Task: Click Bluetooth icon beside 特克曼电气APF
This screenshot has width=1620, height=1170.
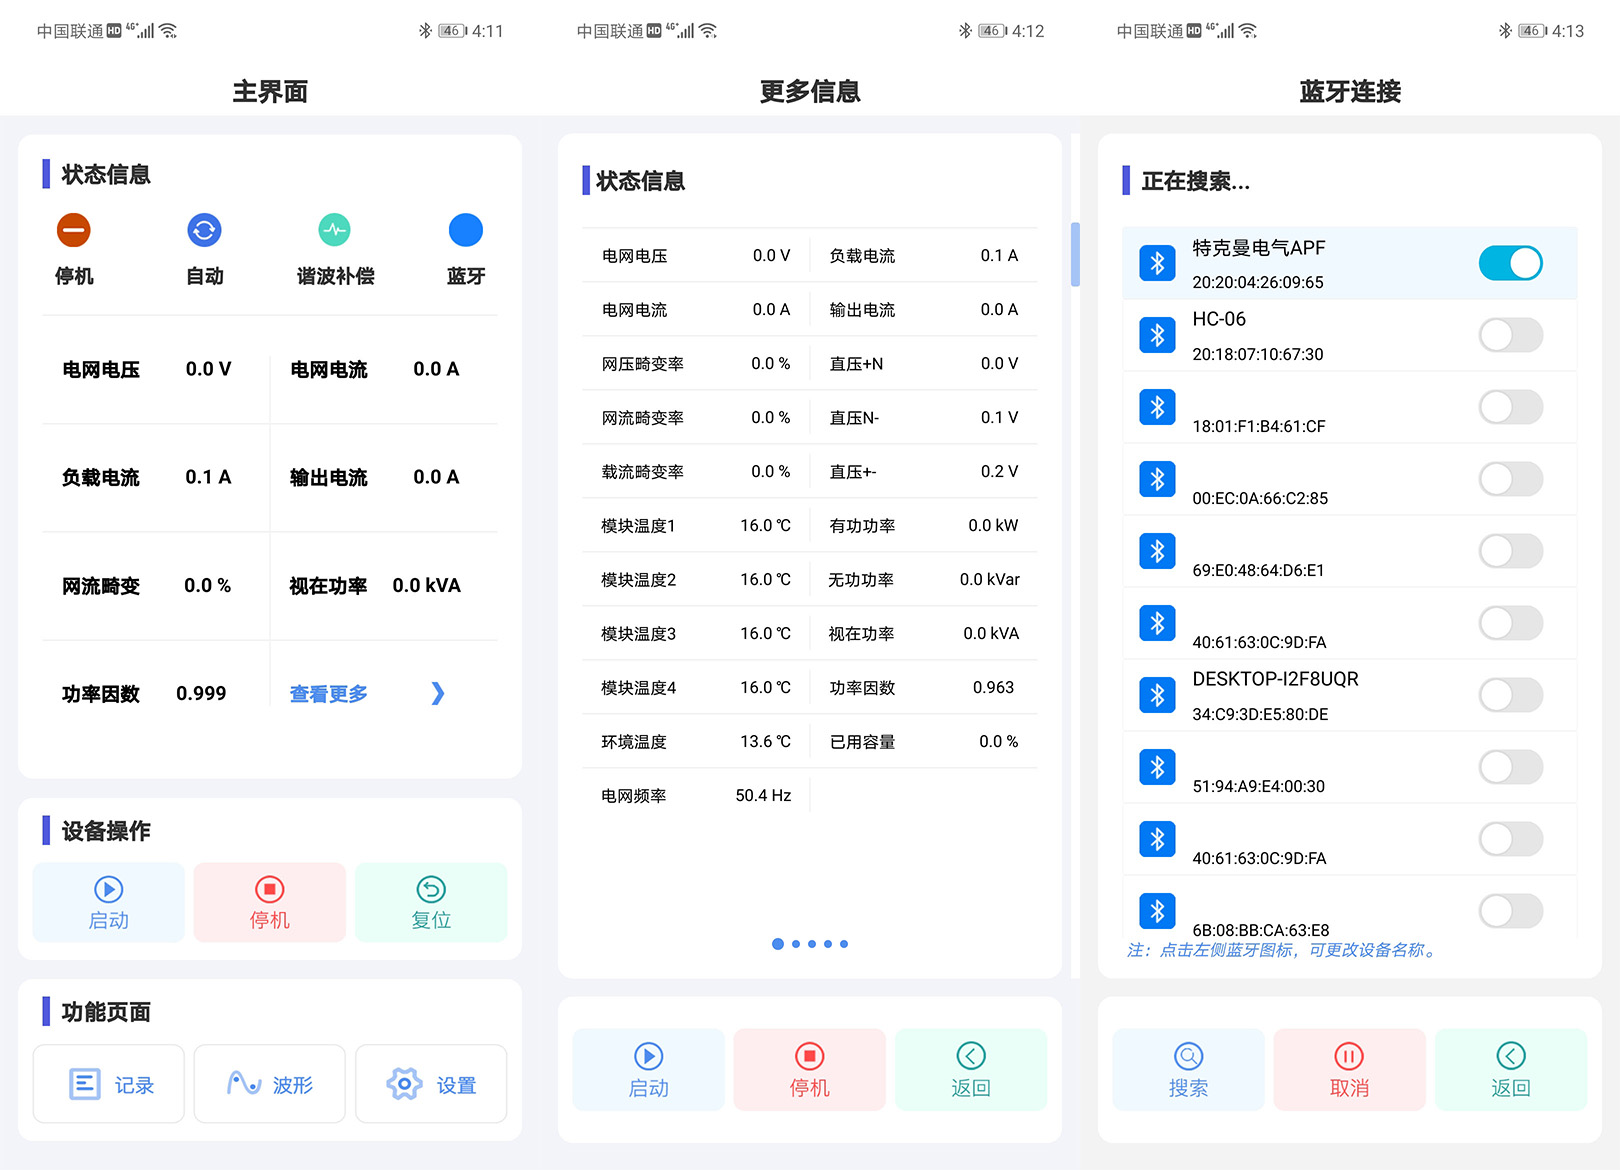Action: pos(1157,263)
